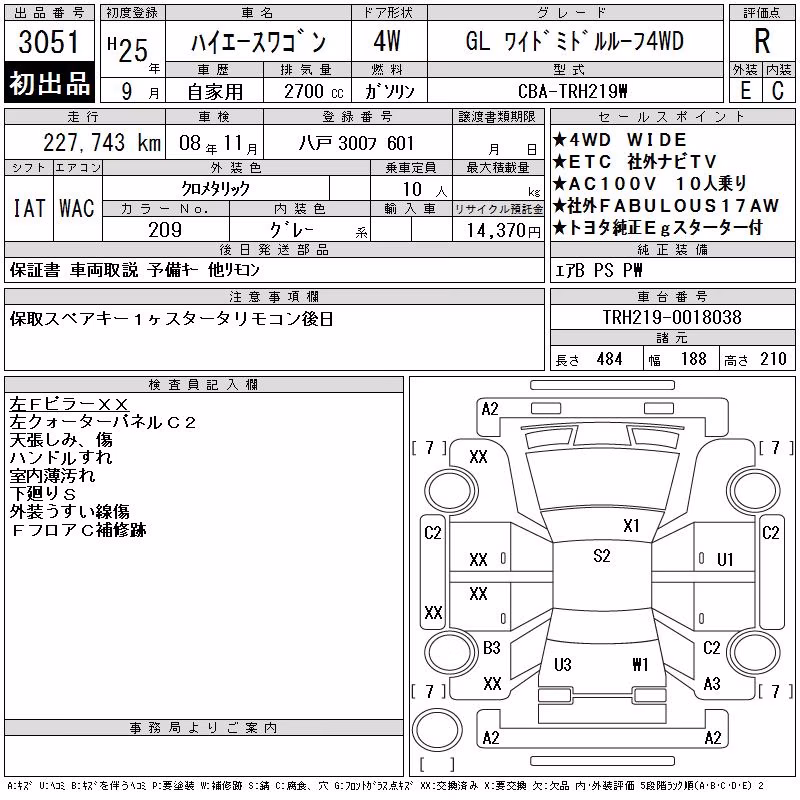Click the "S2" mark on the diagram roof
The width and height of the screenshot is (800, 800).
pos(602,556)
